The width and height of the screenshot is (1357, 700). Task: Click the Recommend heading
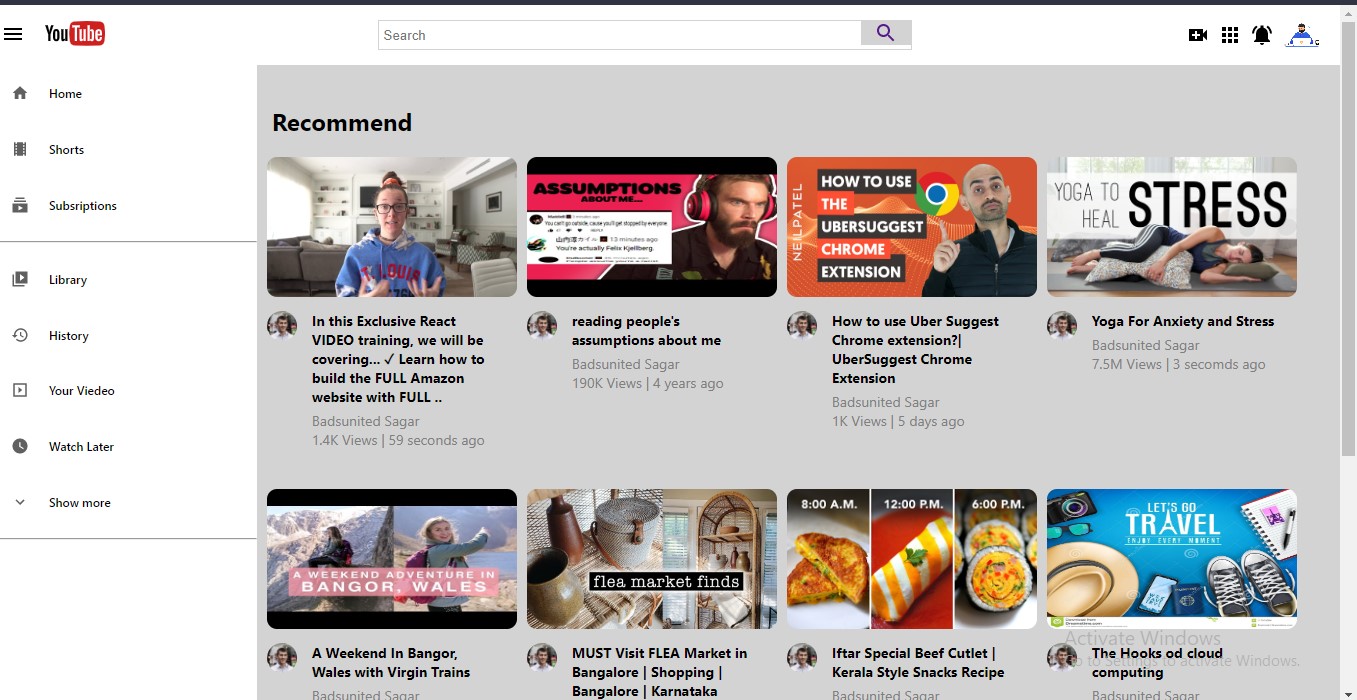(342, 122)
